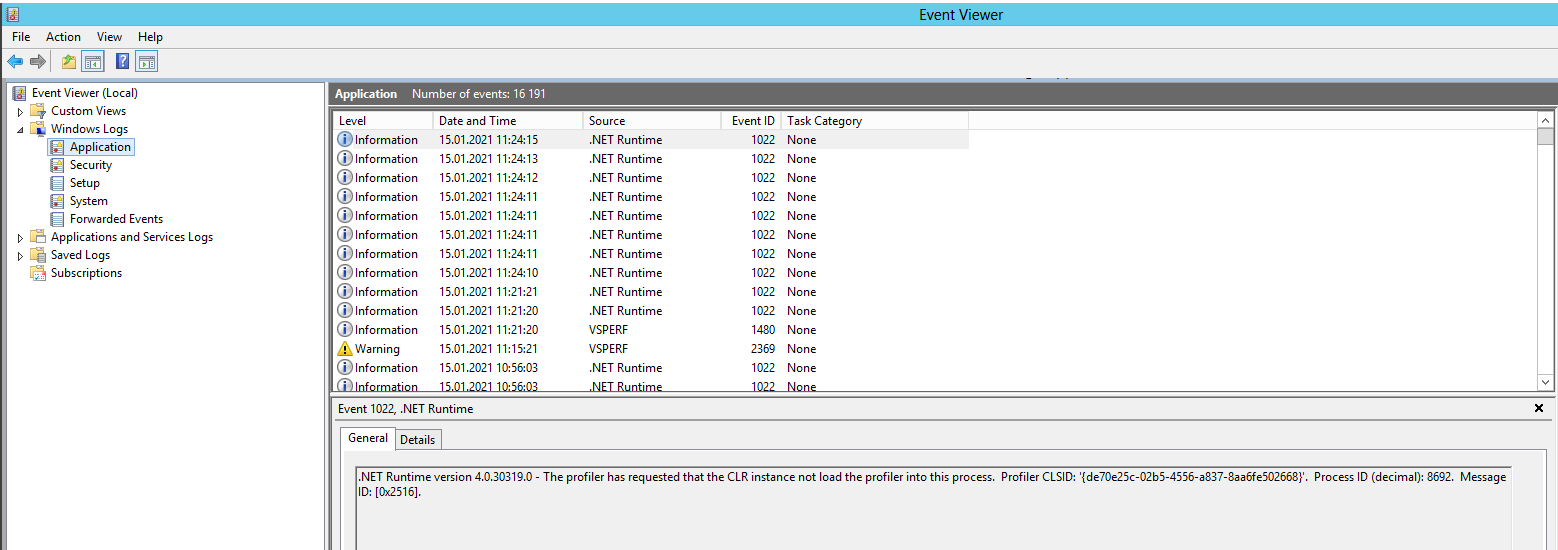Expand the Saved Logs node

point(20,256)
